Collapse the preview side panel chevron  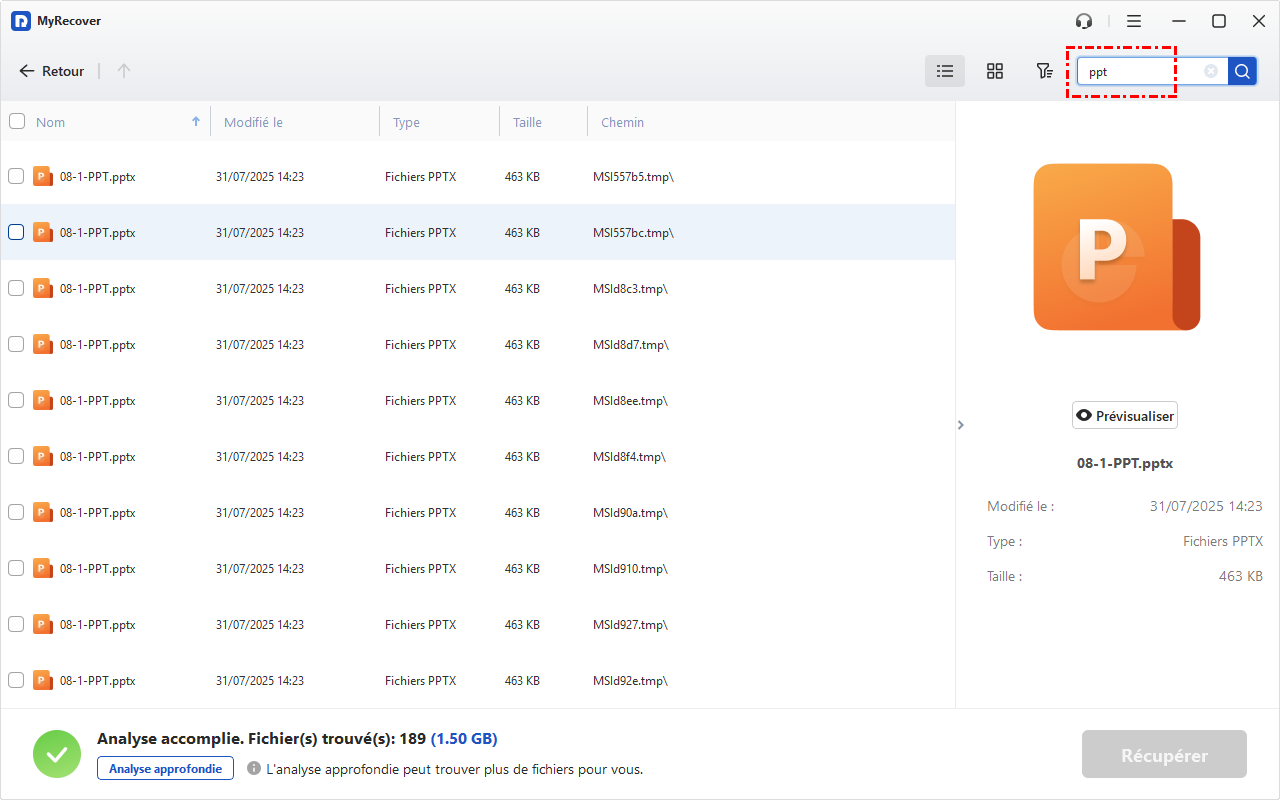(x=961, y=425)
